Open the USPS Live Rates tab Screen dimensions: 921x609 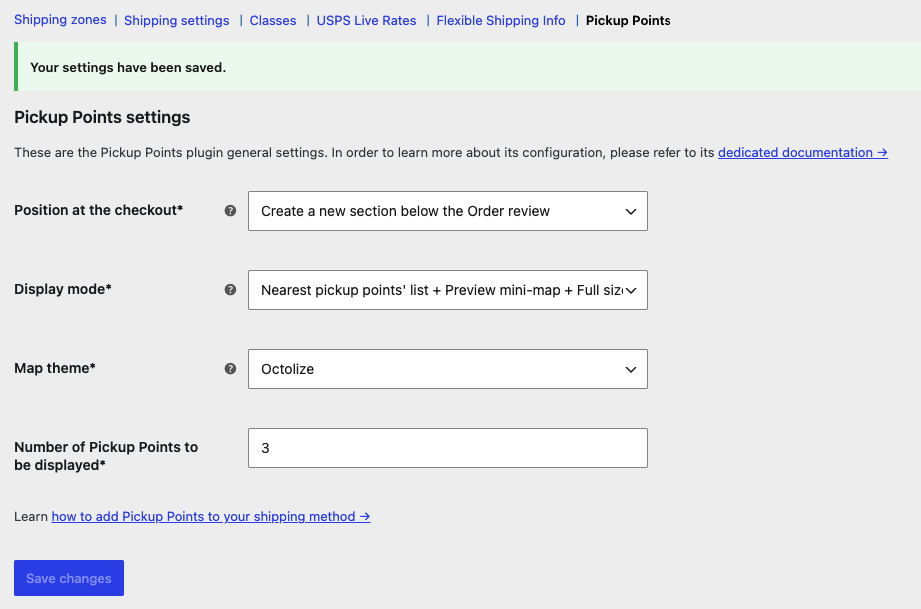(x=367, y=21)
